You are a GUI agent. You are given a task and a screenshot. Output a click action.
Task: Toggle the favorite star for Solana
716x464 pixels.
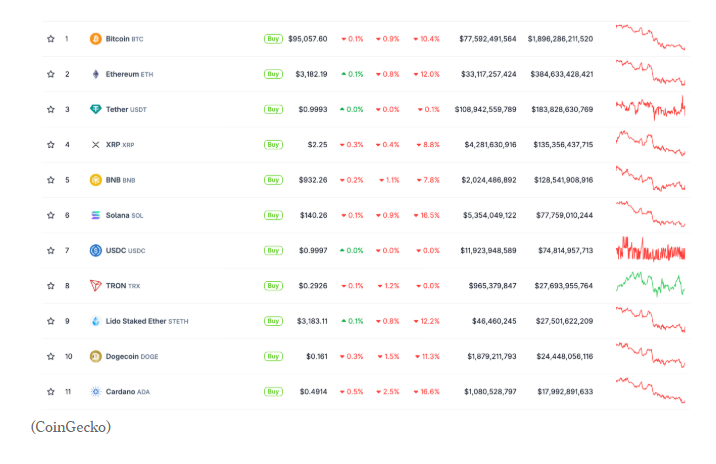click(50, 215)
